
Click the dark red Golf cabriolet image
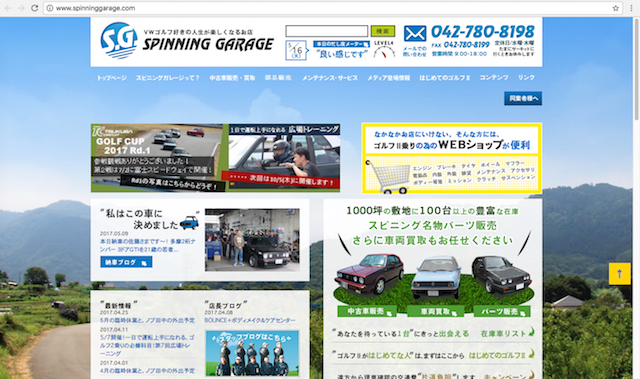pyautogui.click(x=369, y=273)
